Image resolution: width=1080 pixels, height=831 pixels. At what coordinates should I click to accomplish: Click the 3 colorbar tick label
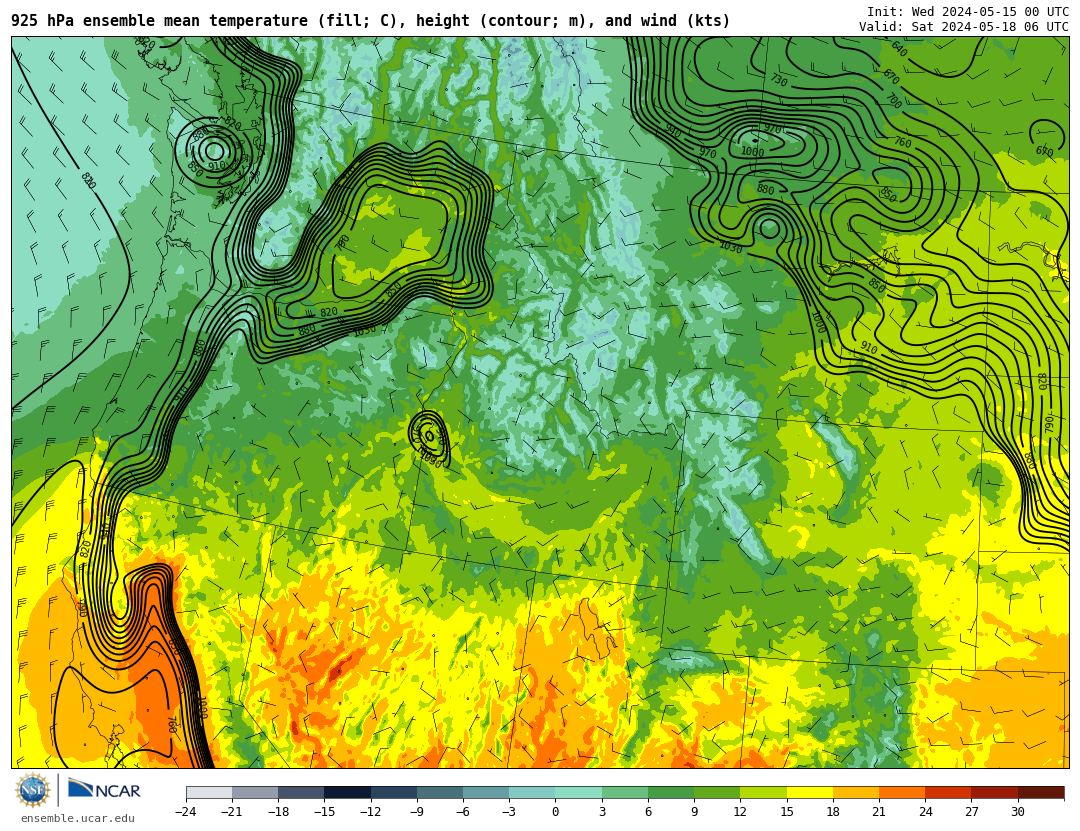point(602,812)
